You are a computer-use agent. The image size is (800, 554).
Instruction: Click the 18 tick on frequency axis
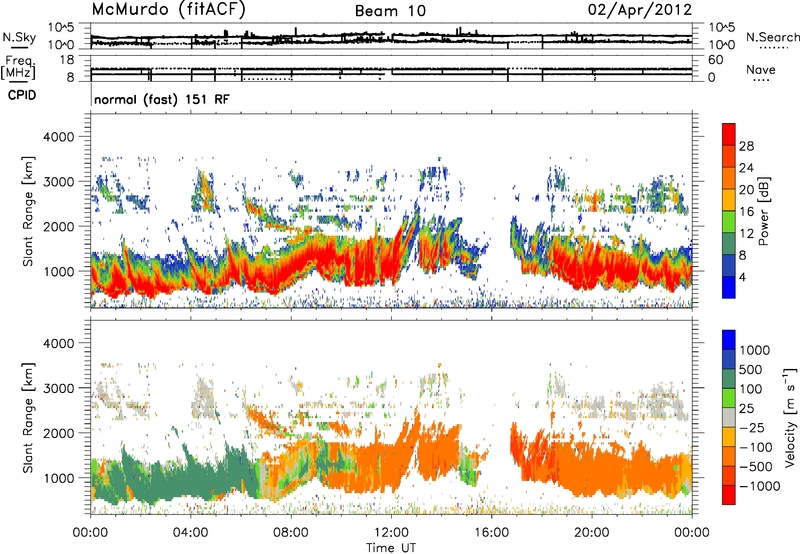(66, 60)
